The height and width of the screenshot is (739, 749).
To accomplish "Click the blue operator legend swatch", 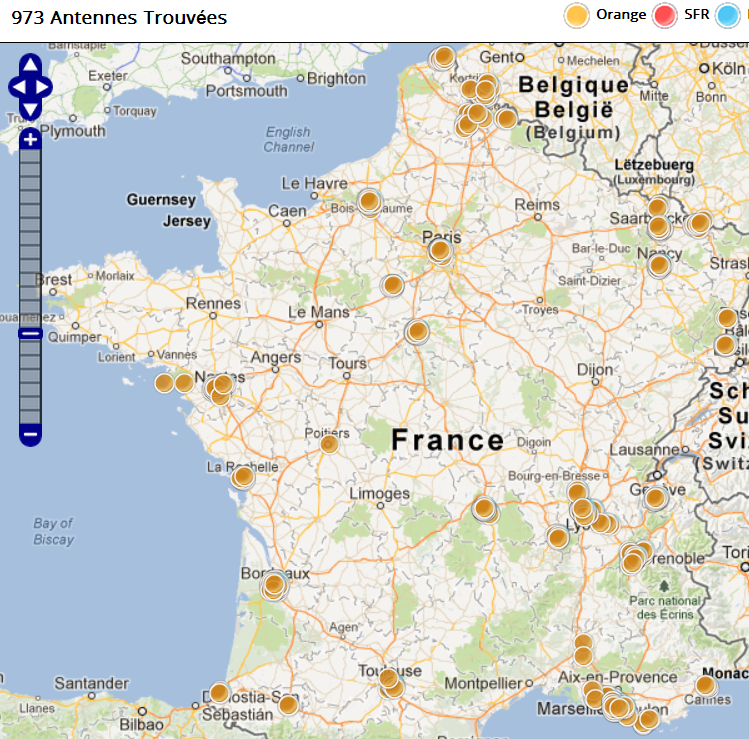I will tap(728, 15).
